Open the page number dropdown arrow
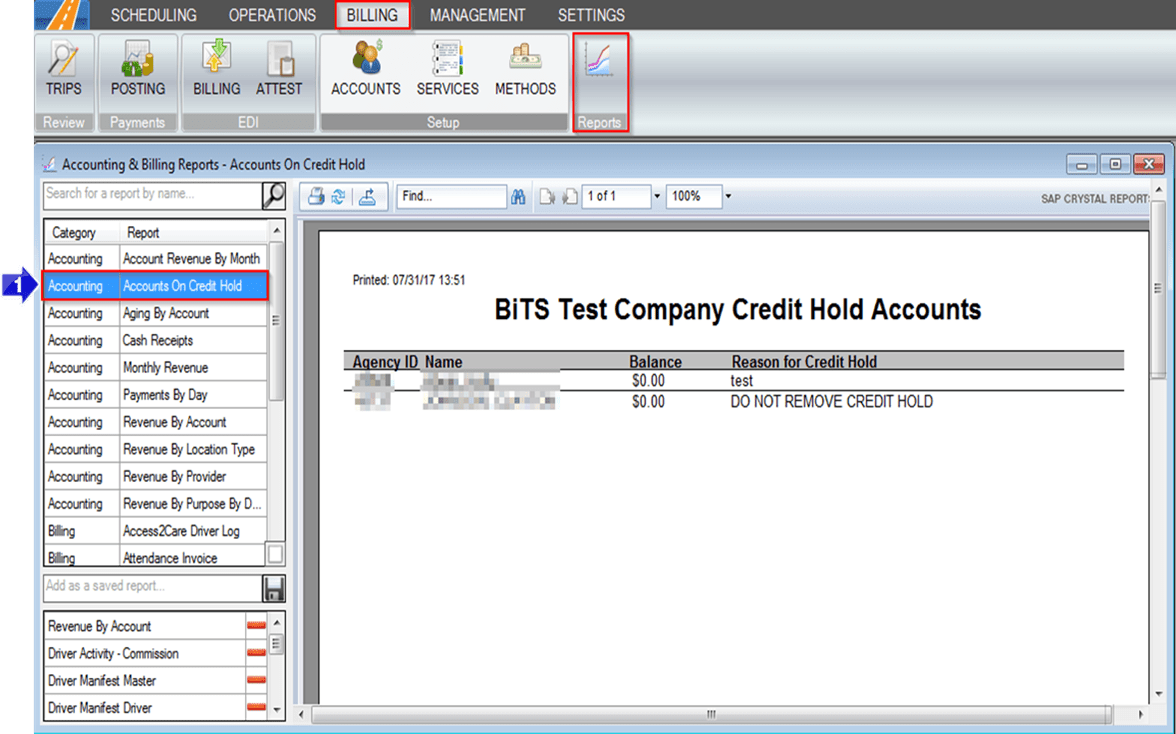 pos(656,196)
